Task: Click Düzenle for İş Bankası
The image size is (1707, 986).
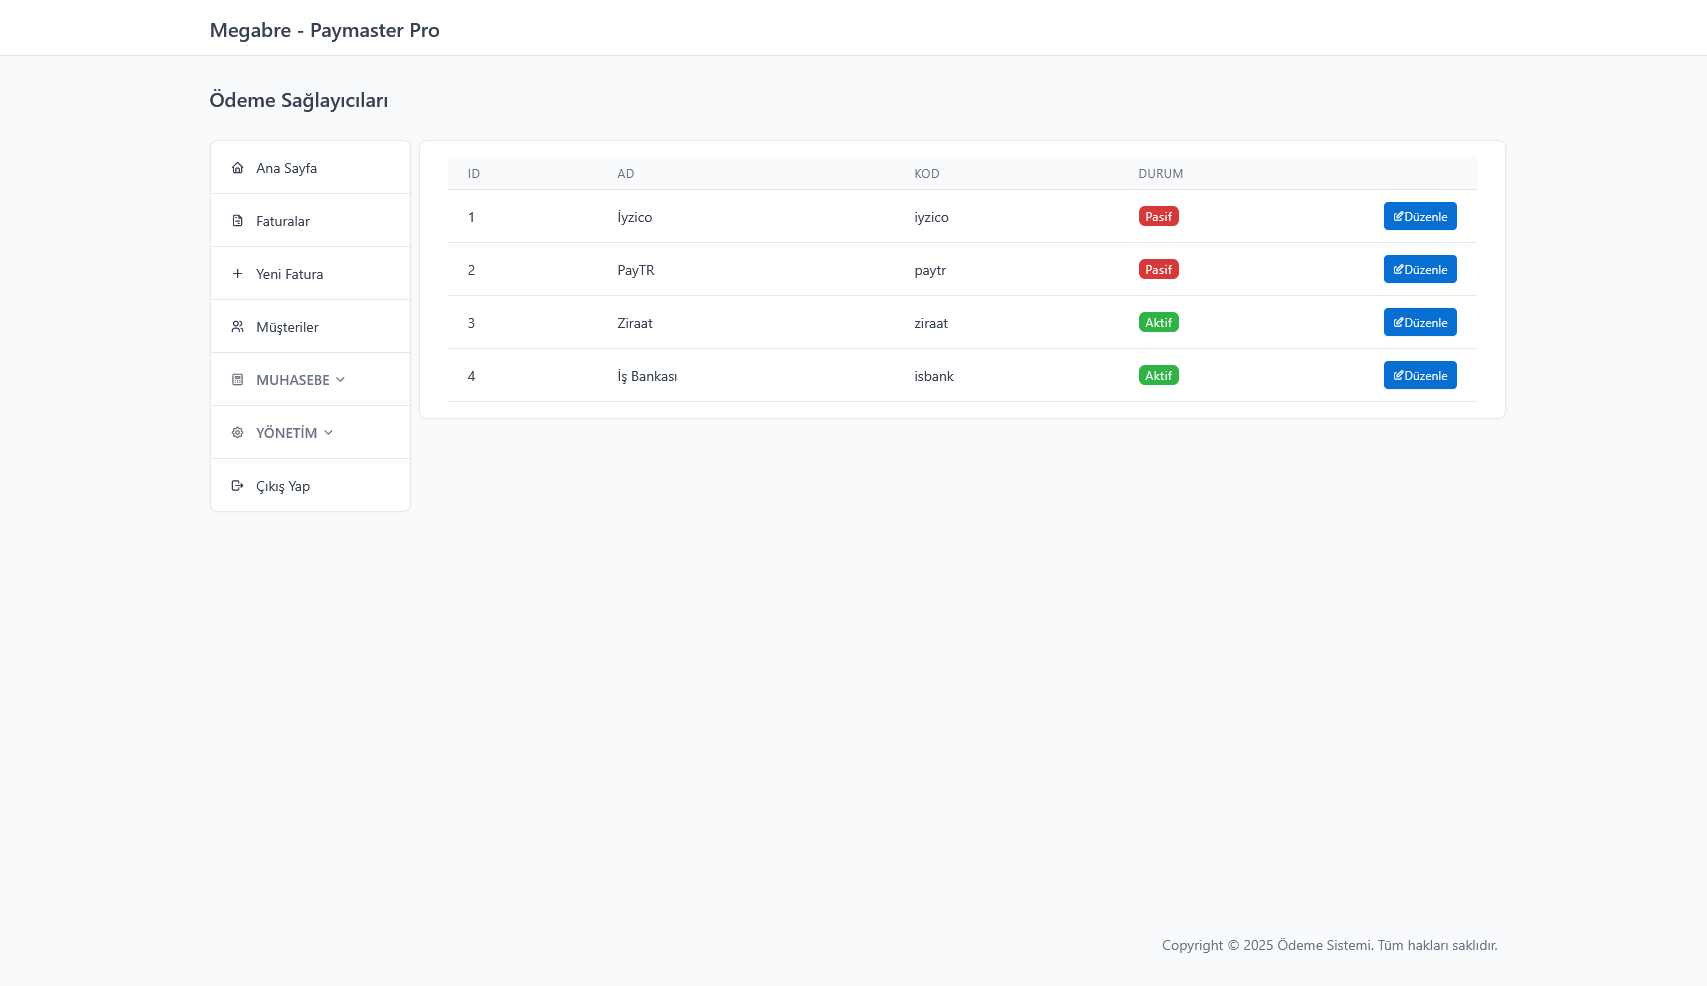Action: pos(1419,376)
